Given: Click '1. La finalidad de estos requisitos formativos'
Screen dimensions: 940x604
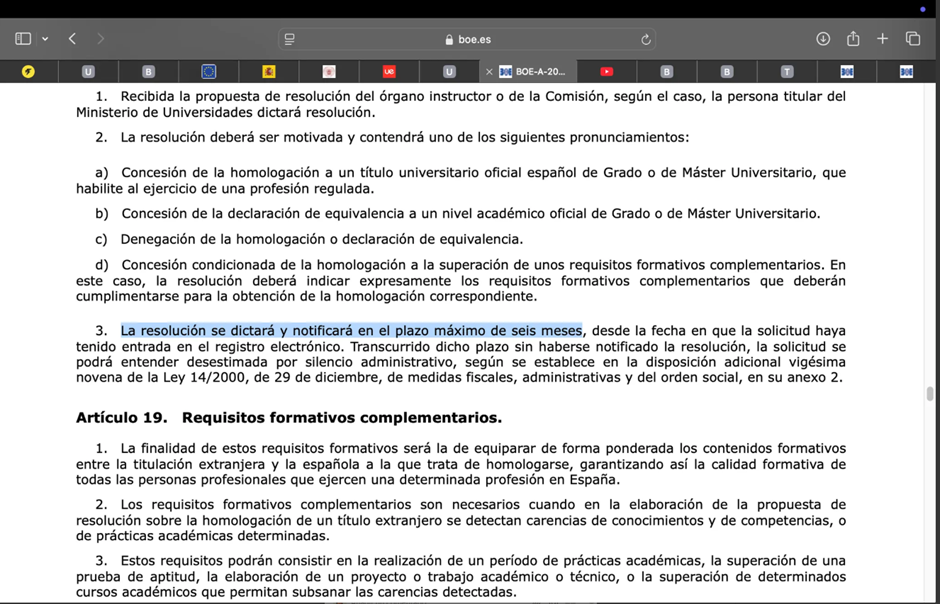Looking at the screenshot, I should (461, 464).
